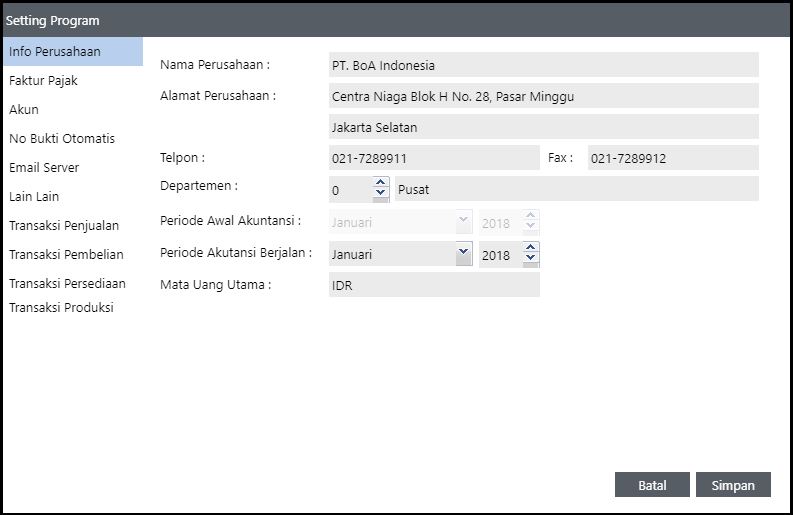Expand the Periode Akutansi Berjalan month dropdown
The image size is (793, 515).
pos(463,254)
